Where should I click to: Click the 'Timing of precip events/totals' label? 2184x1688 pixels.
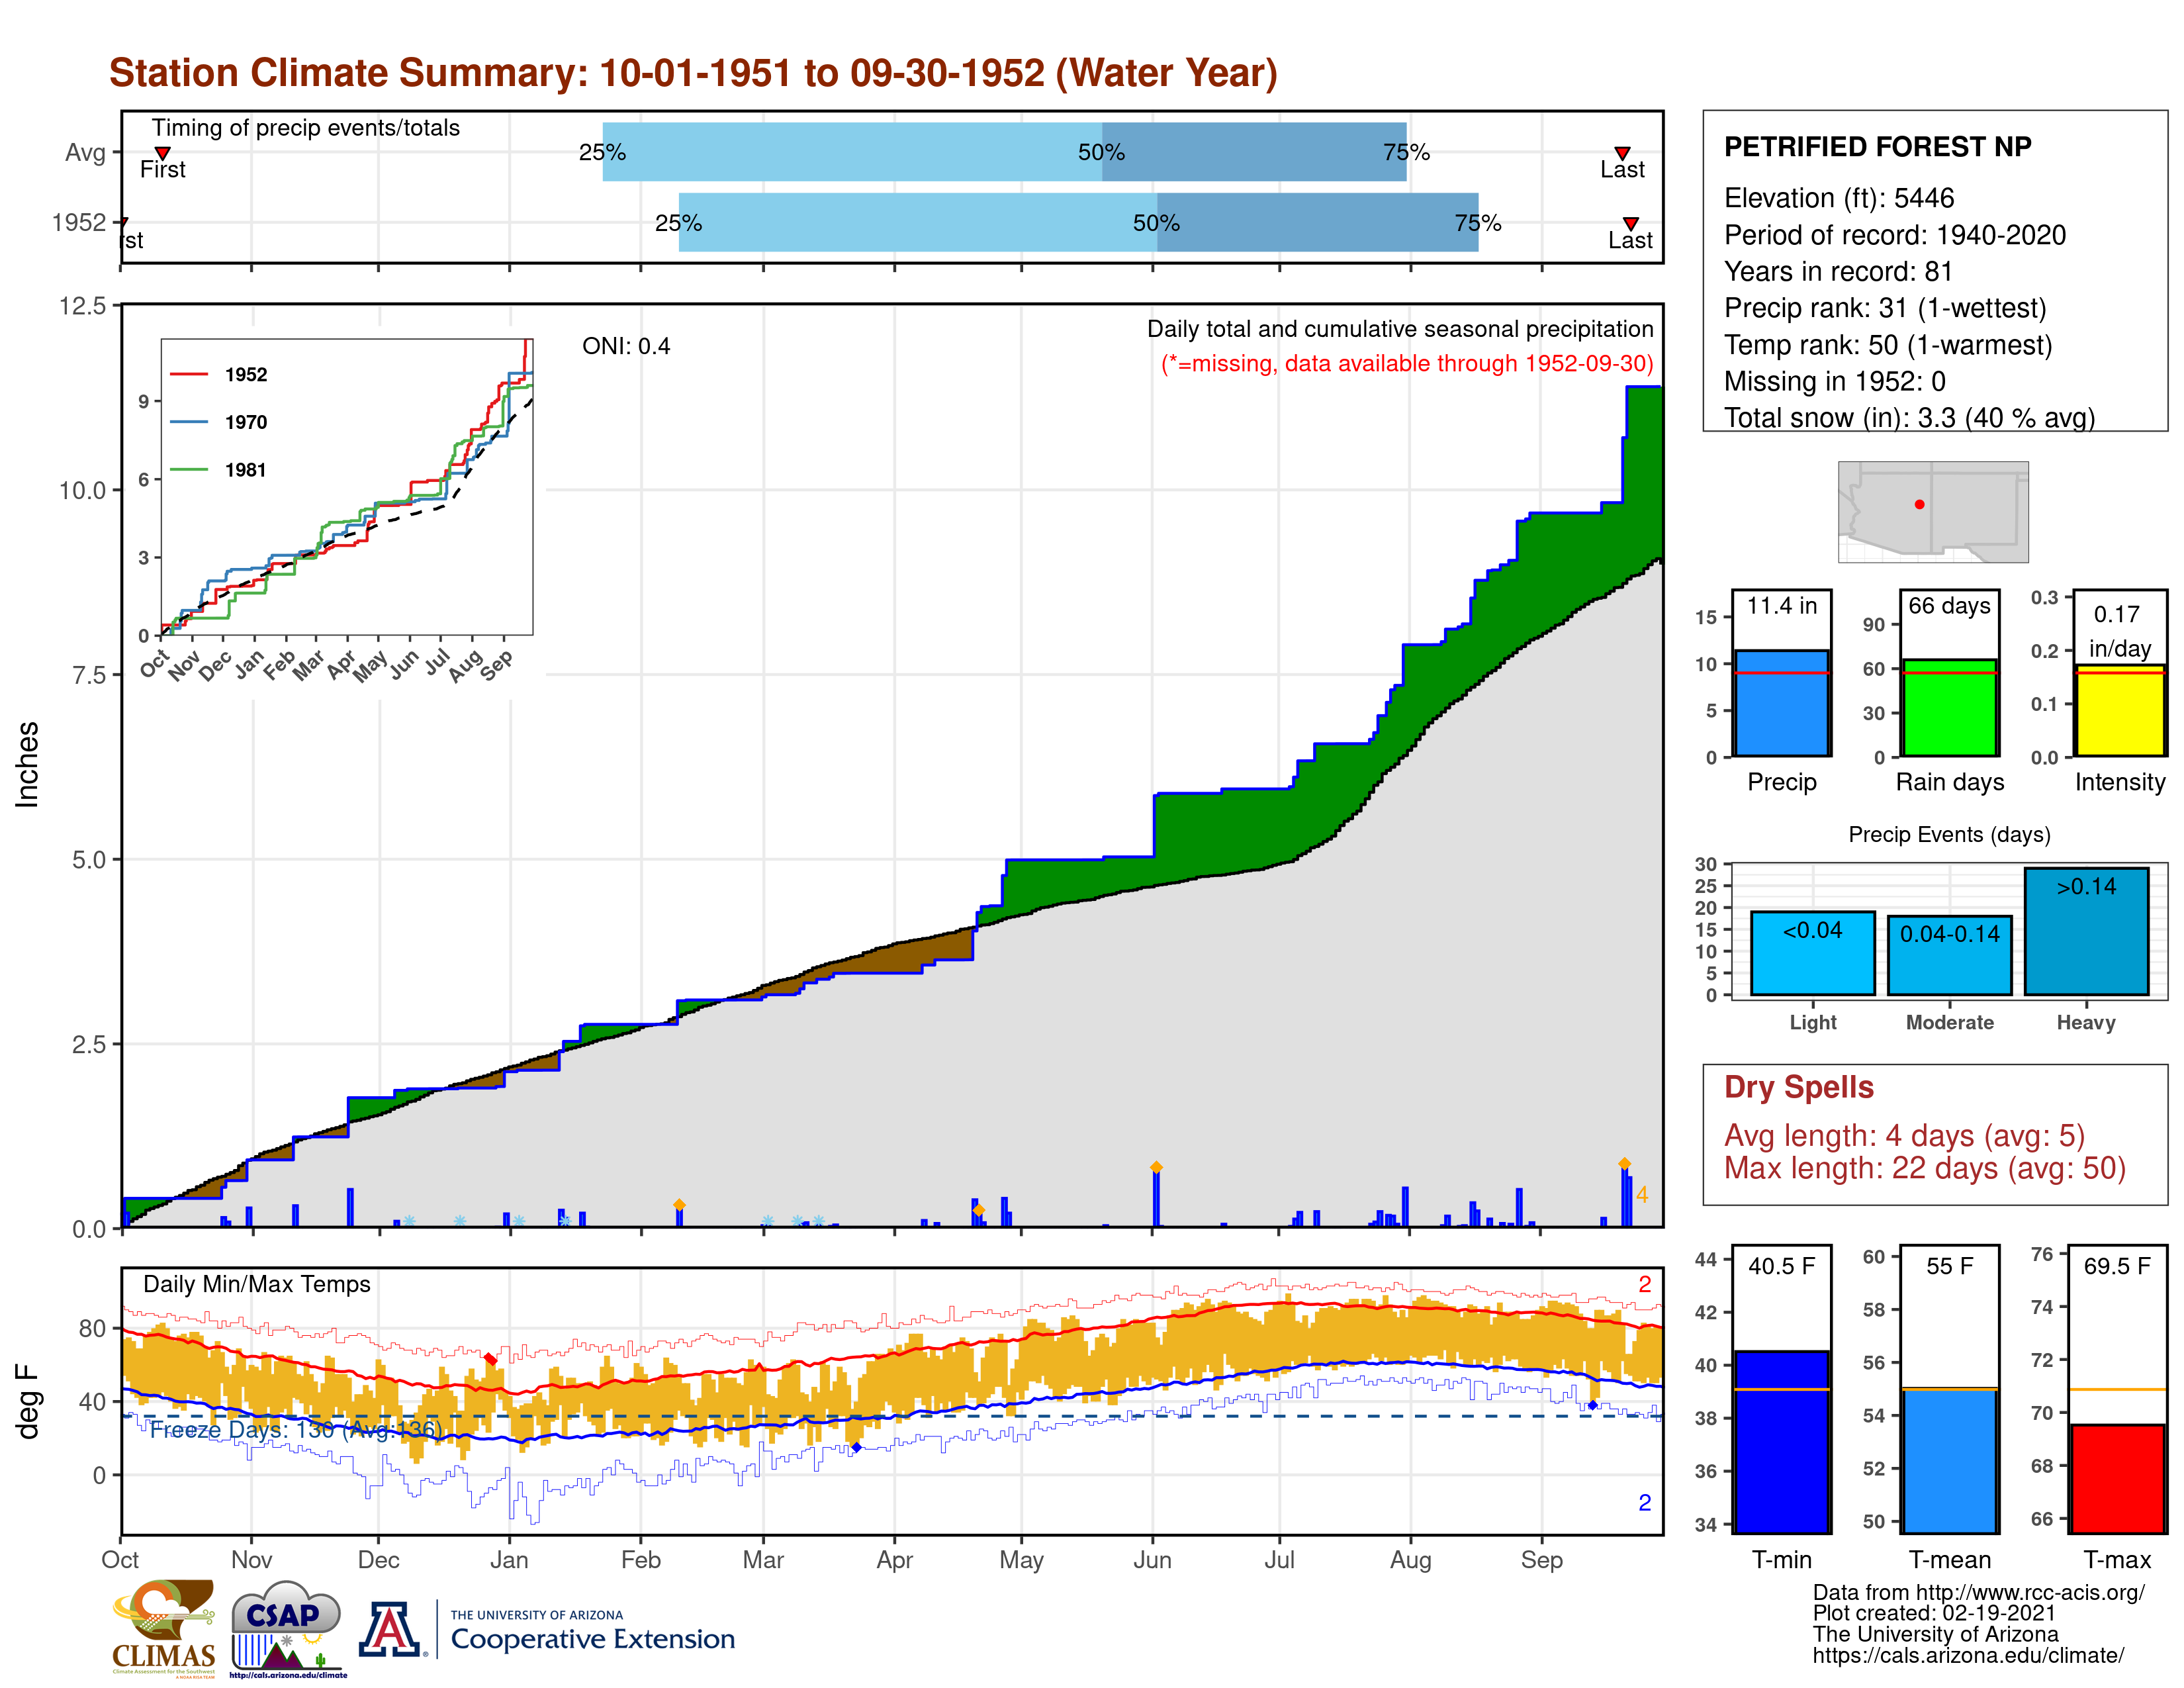tap(305, 128)
